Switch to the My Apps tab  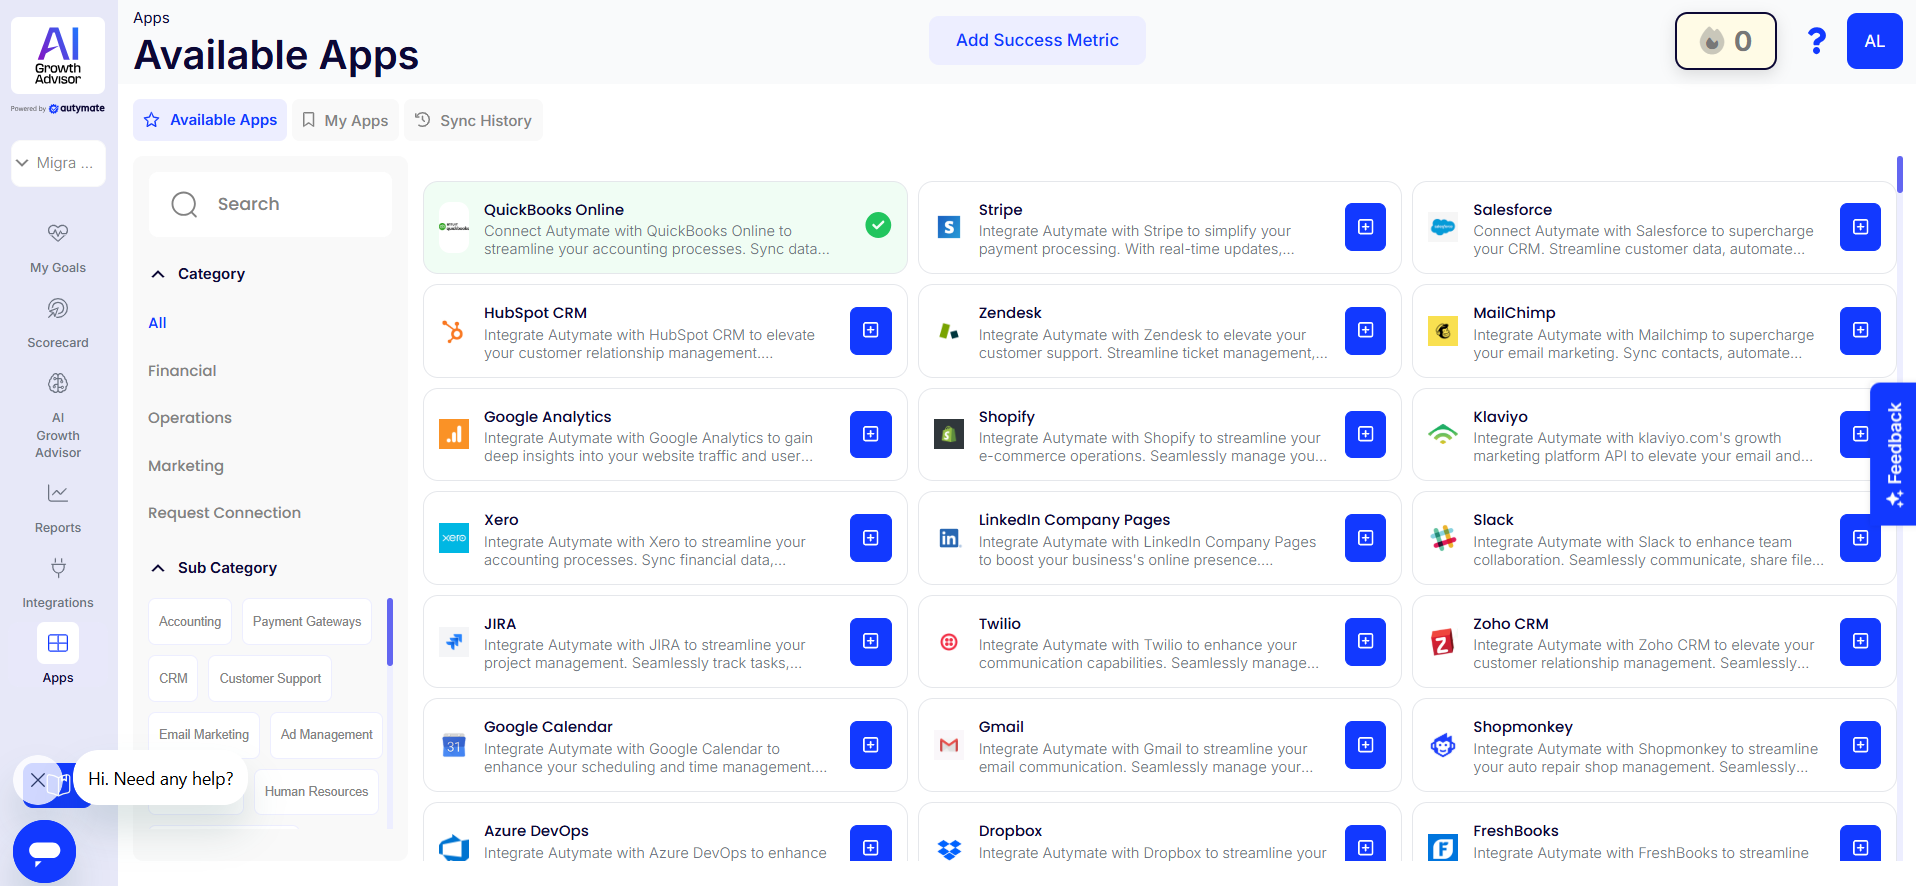point(345,121)
